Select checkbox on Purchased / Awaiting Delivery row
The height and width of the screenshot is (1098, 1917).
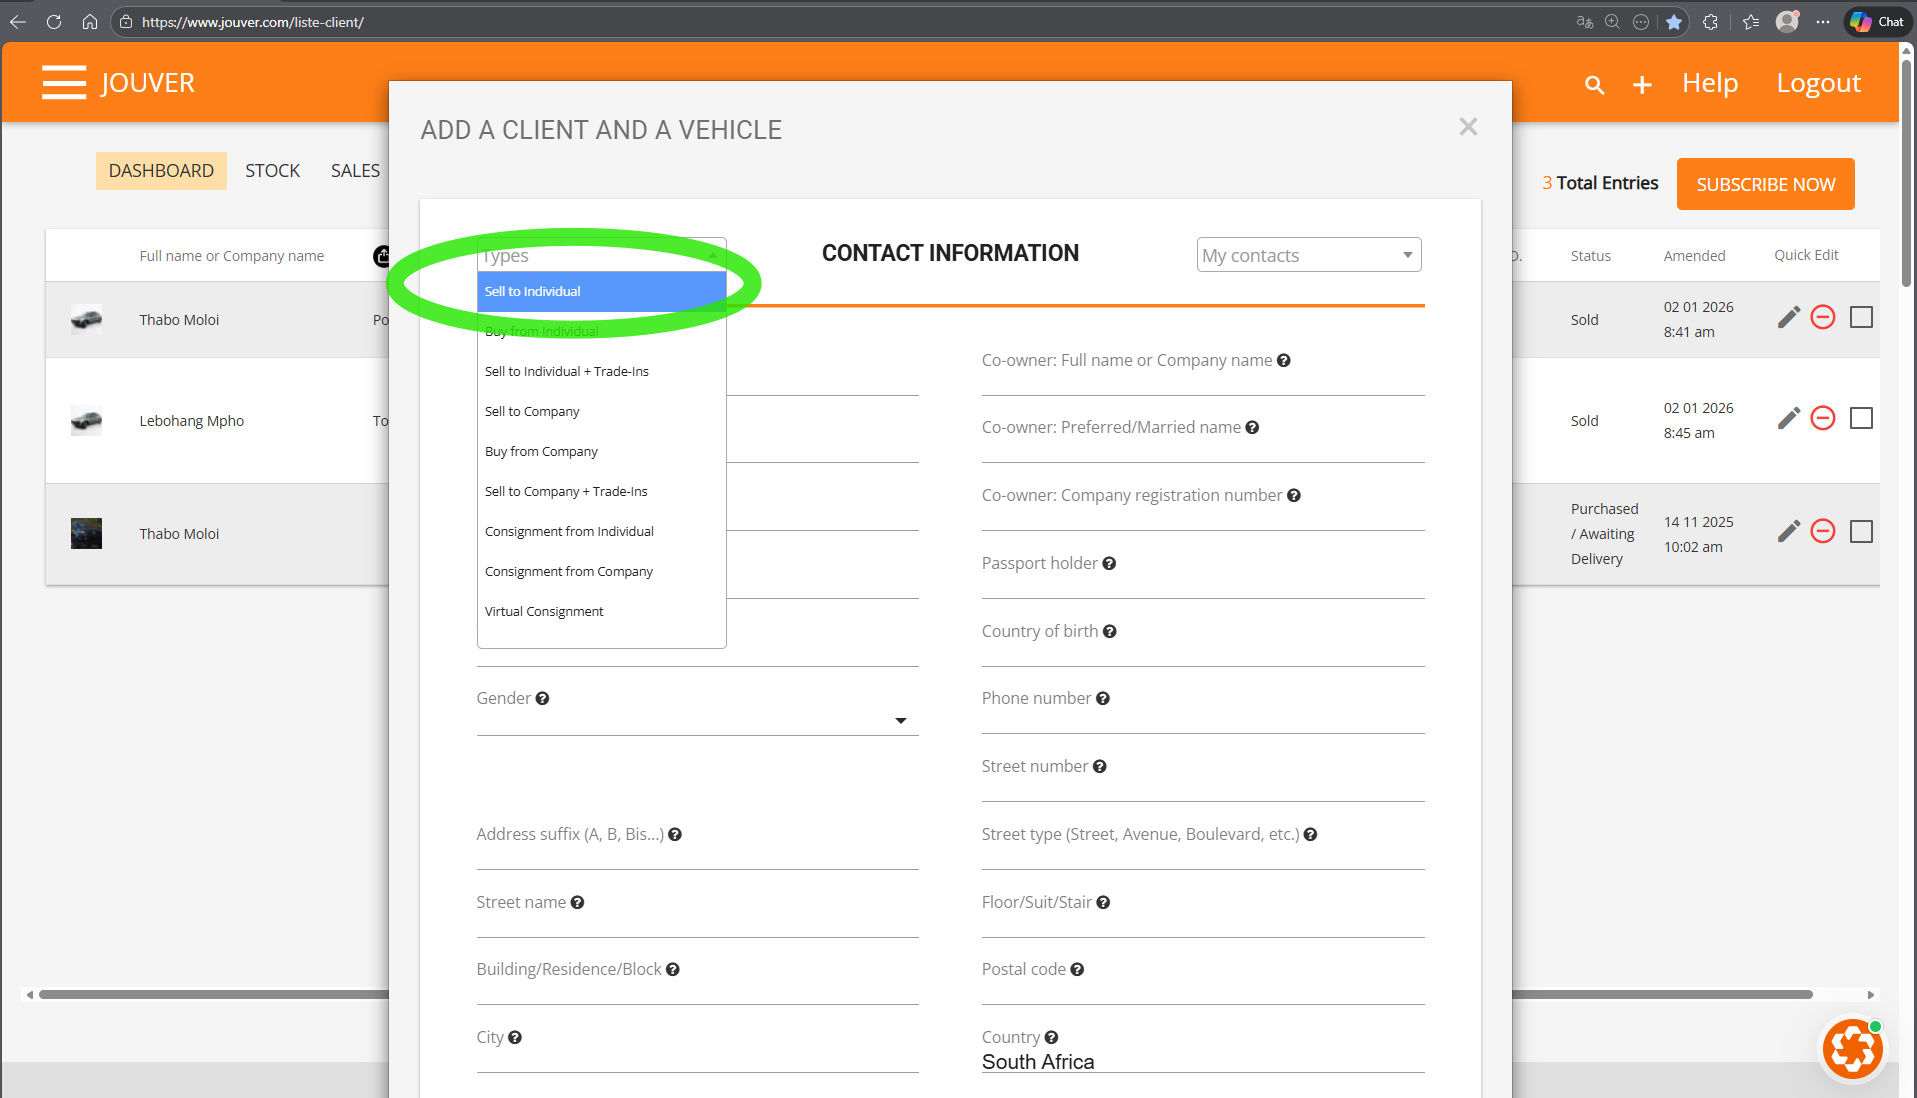1861,531
